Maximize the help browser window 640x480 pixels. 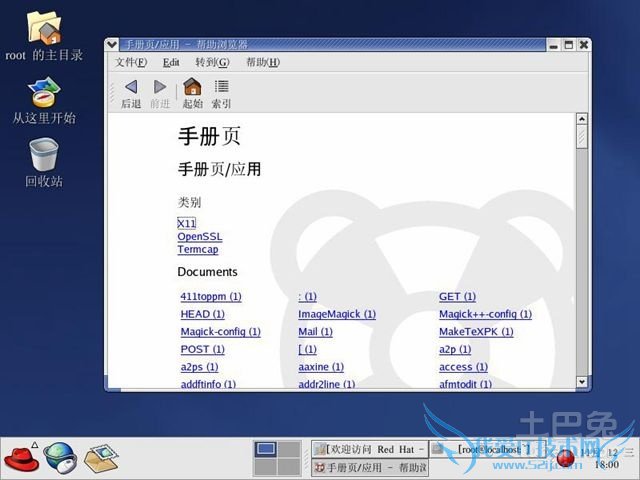[x=569, y=45]
